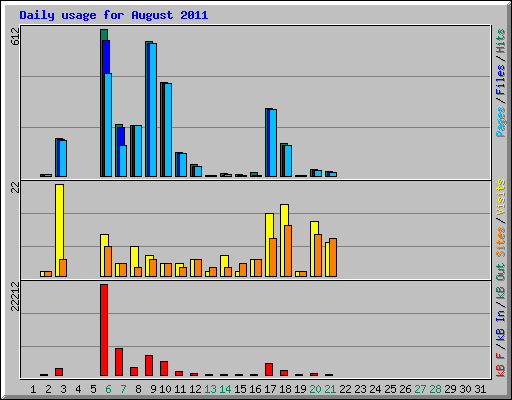Click the red kB bar for day 7
Viewport: 512px width, 400px height.
(119, 362)
